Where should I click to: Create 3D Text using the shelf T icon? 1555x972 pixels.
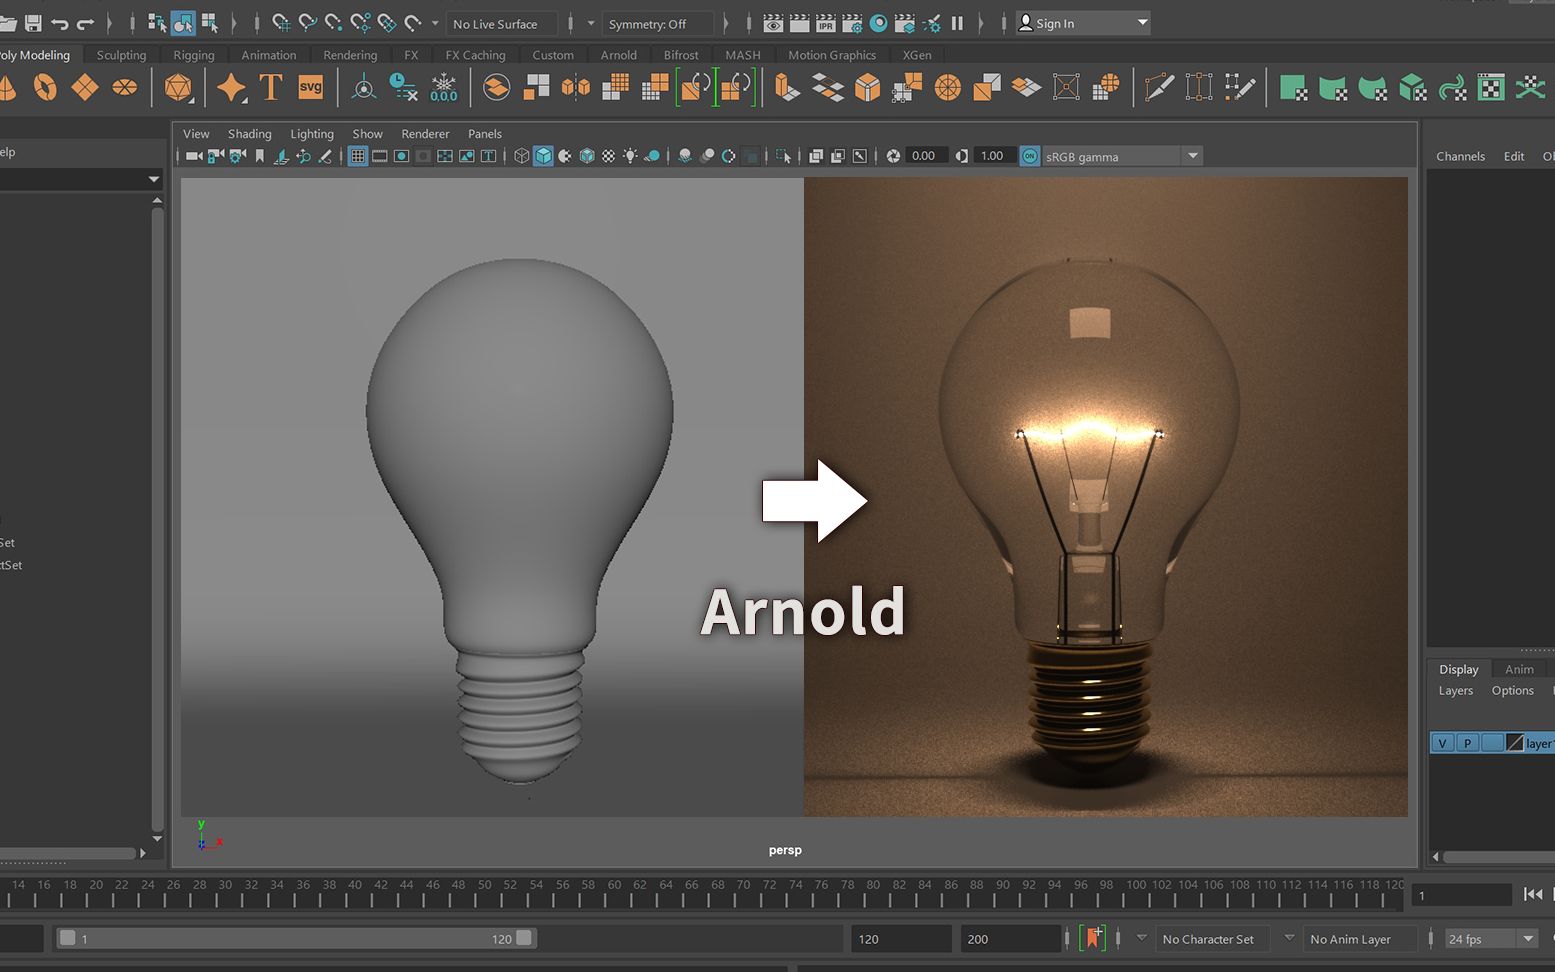click(x=270, y=87)
